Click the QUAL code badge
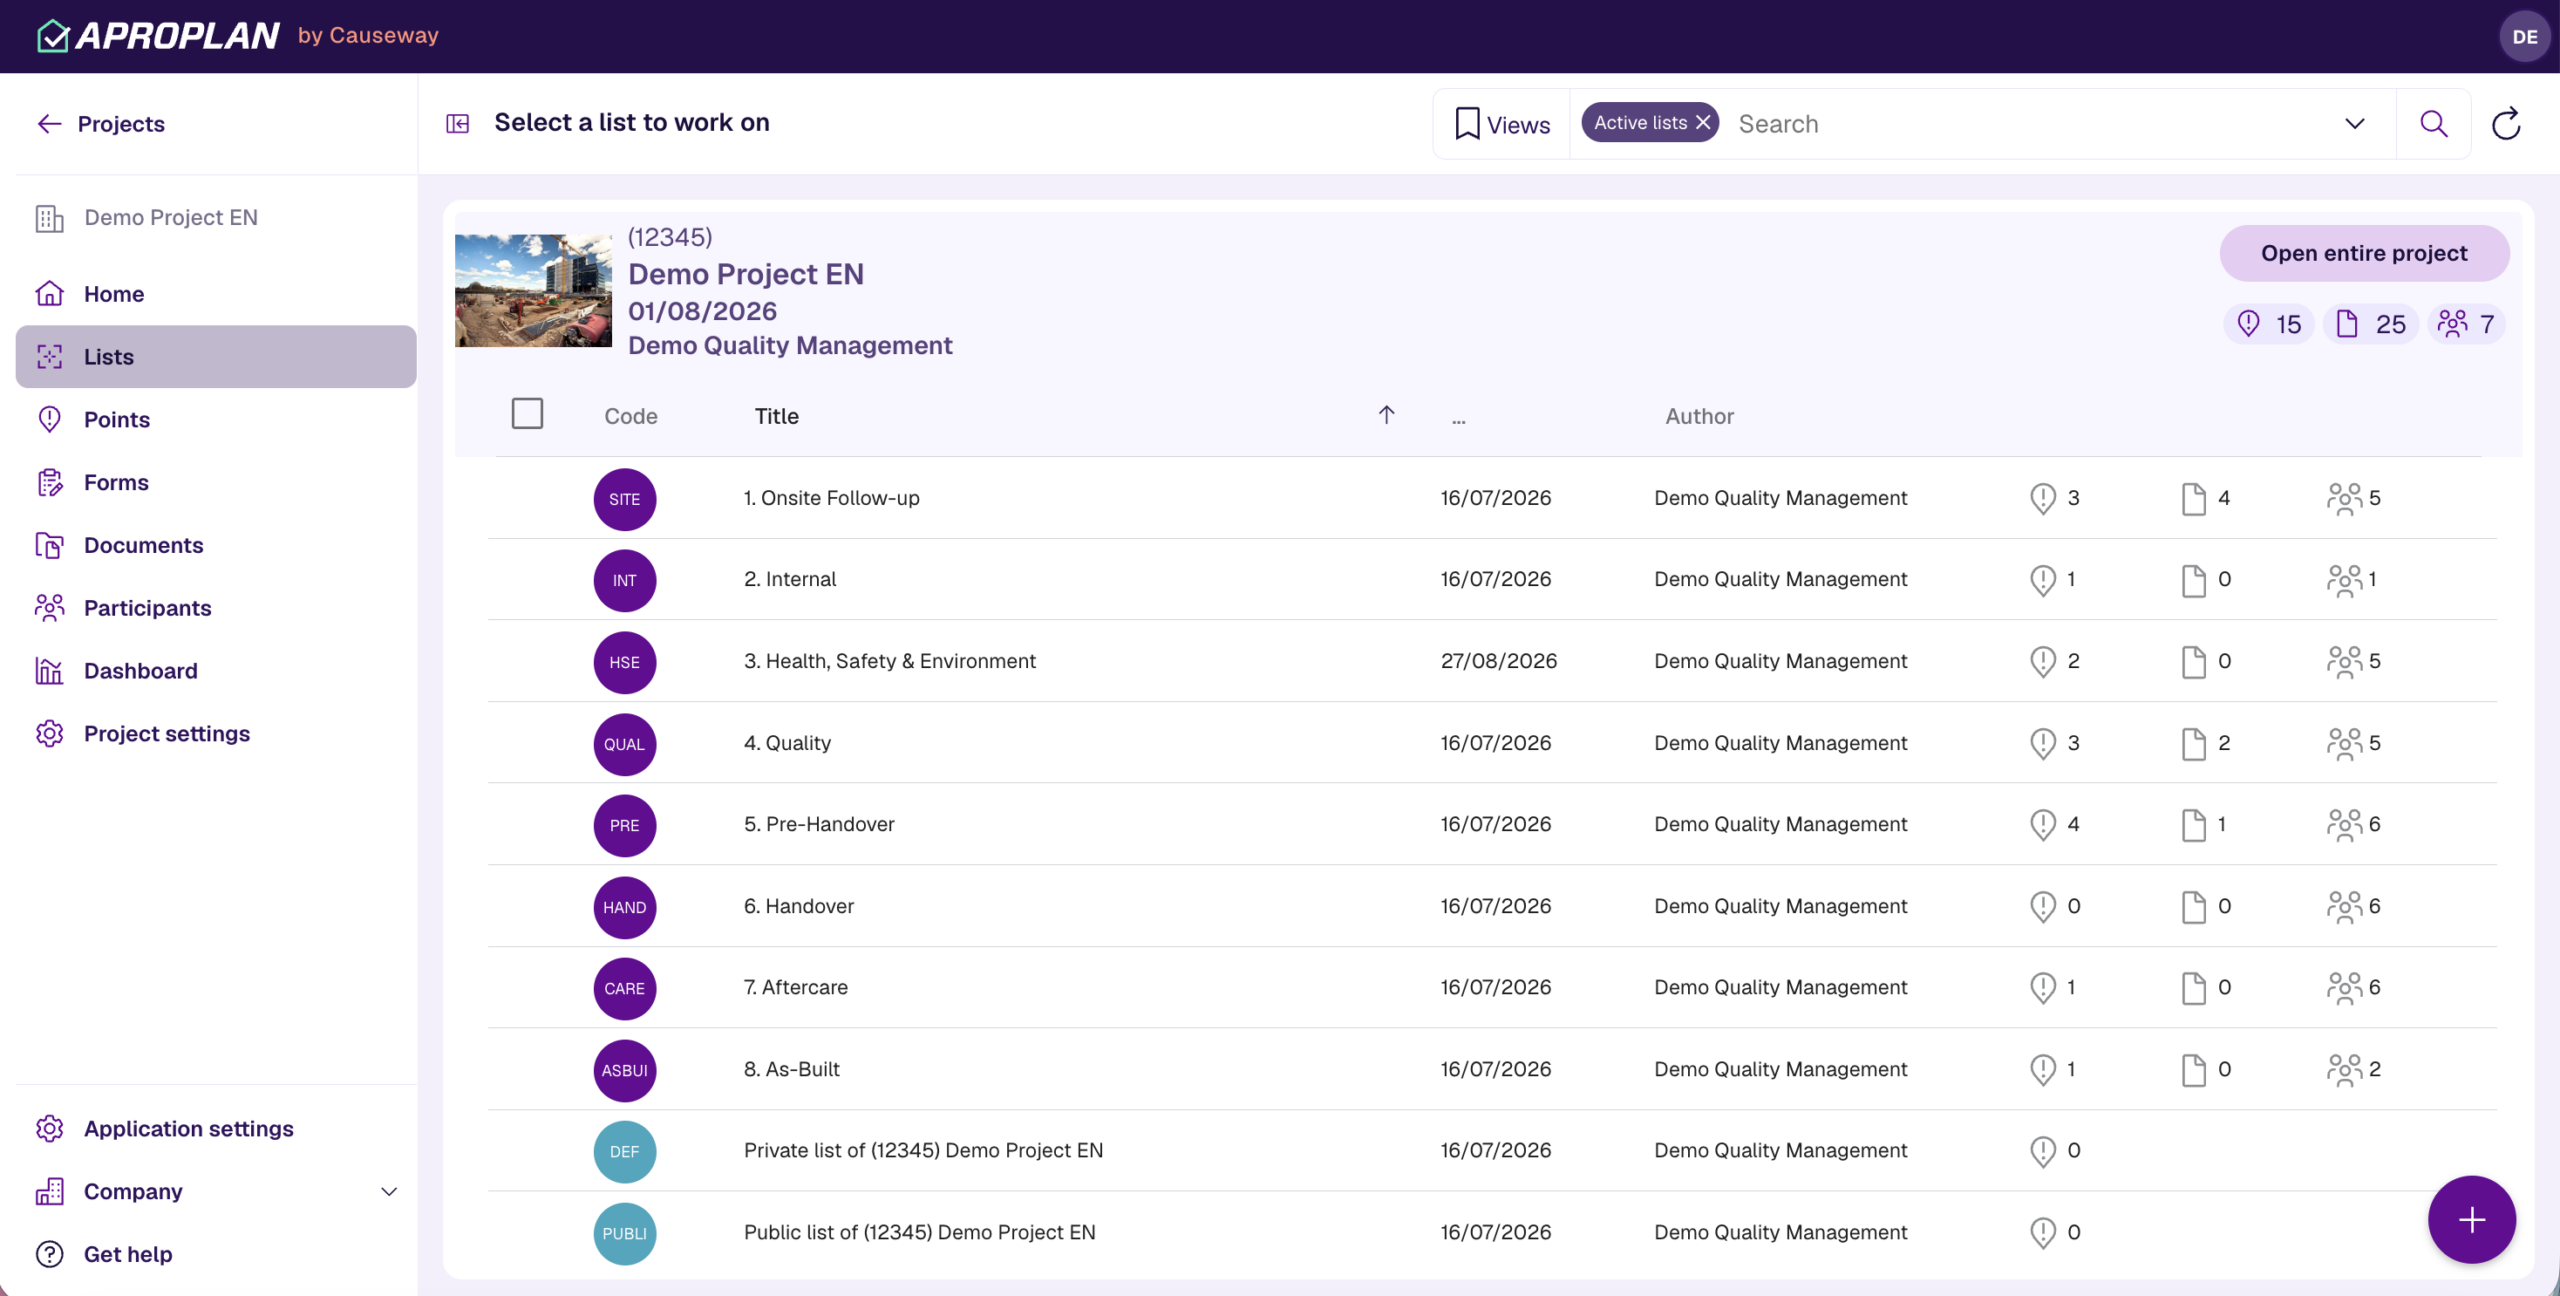Image resolution: width=2560 pixels, height=1296 pixels. tap(625, 745)
